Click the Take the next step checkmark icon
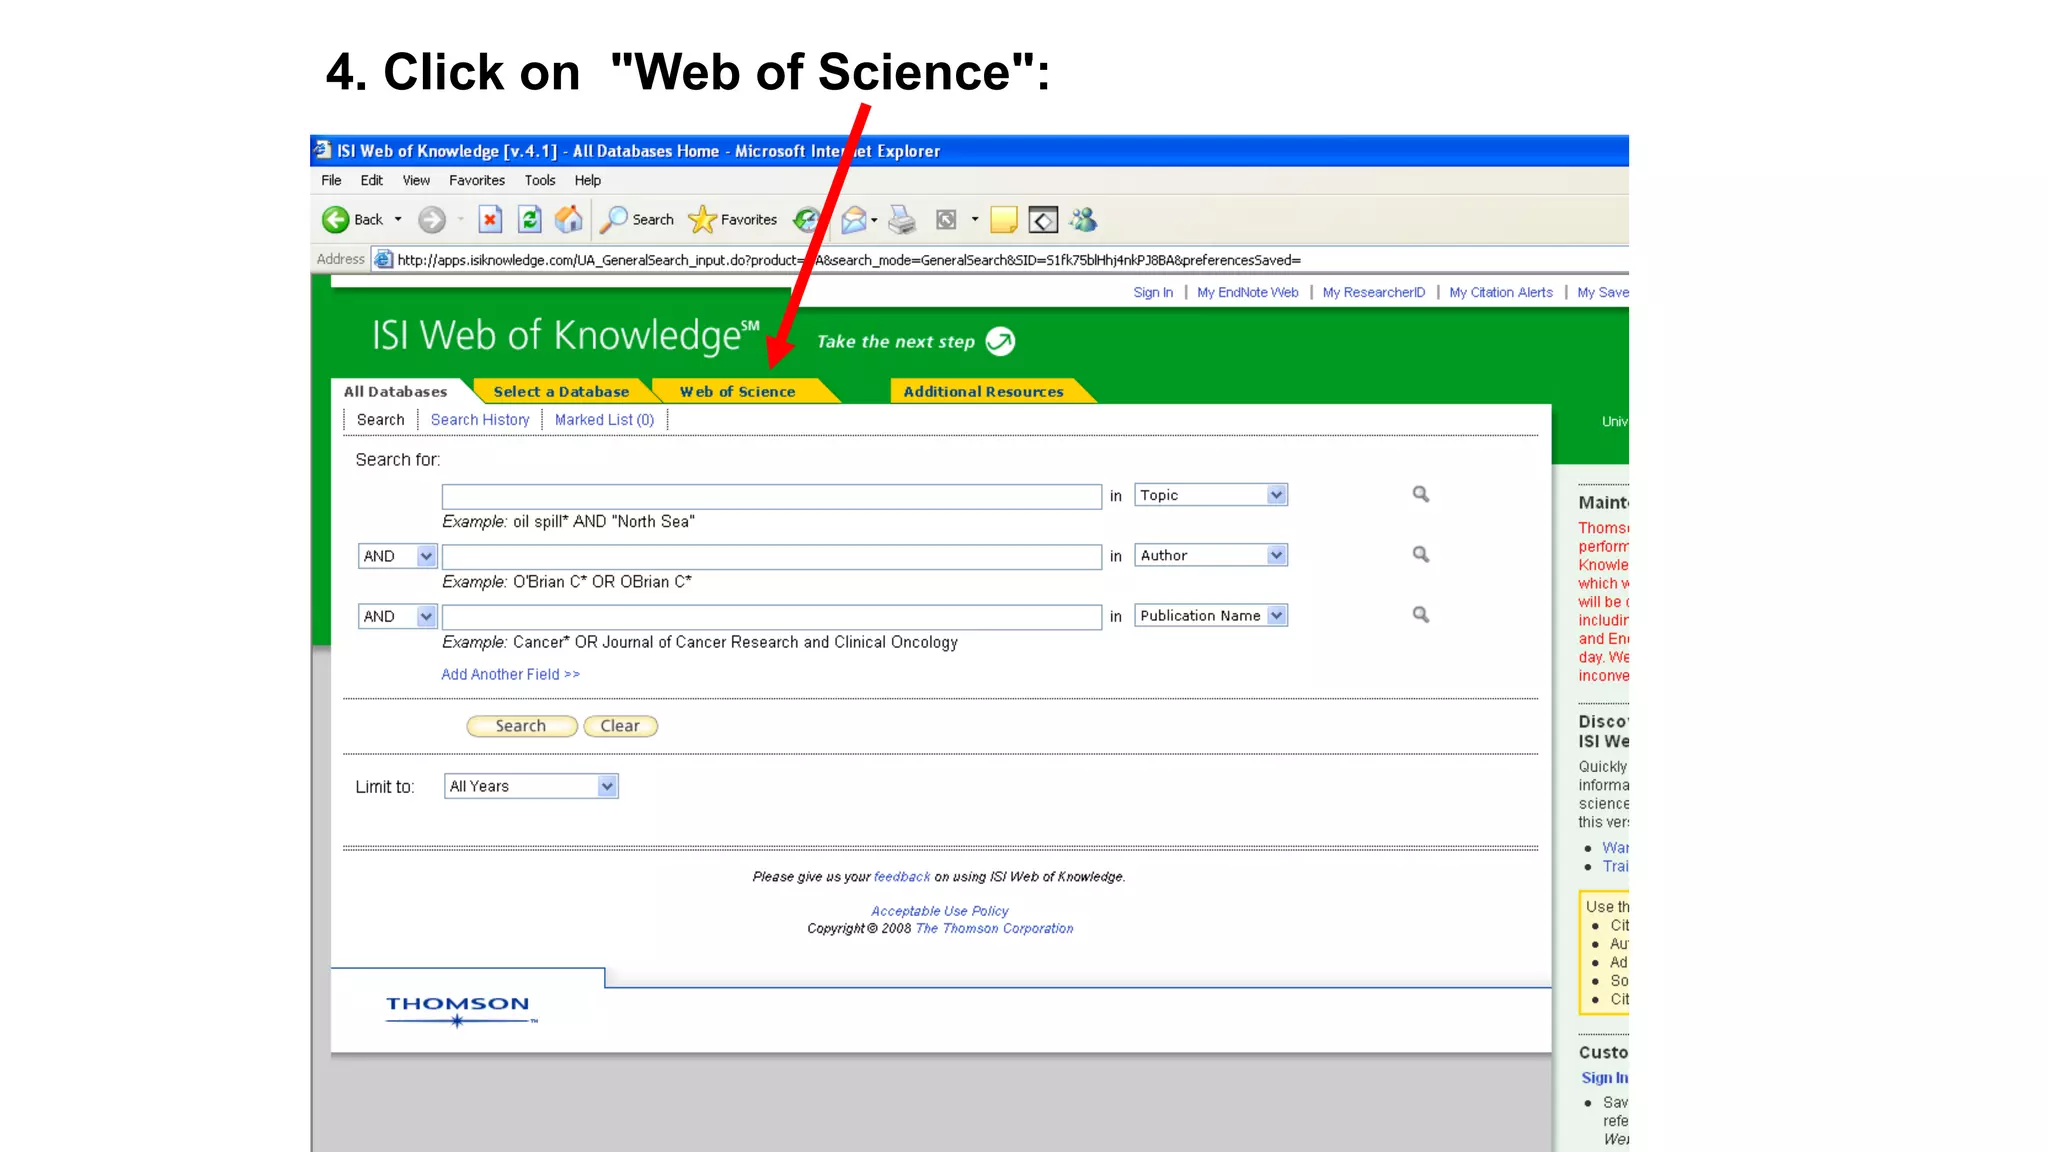Screen dimensions: 2048x1152 click(x=1000, y=342)
